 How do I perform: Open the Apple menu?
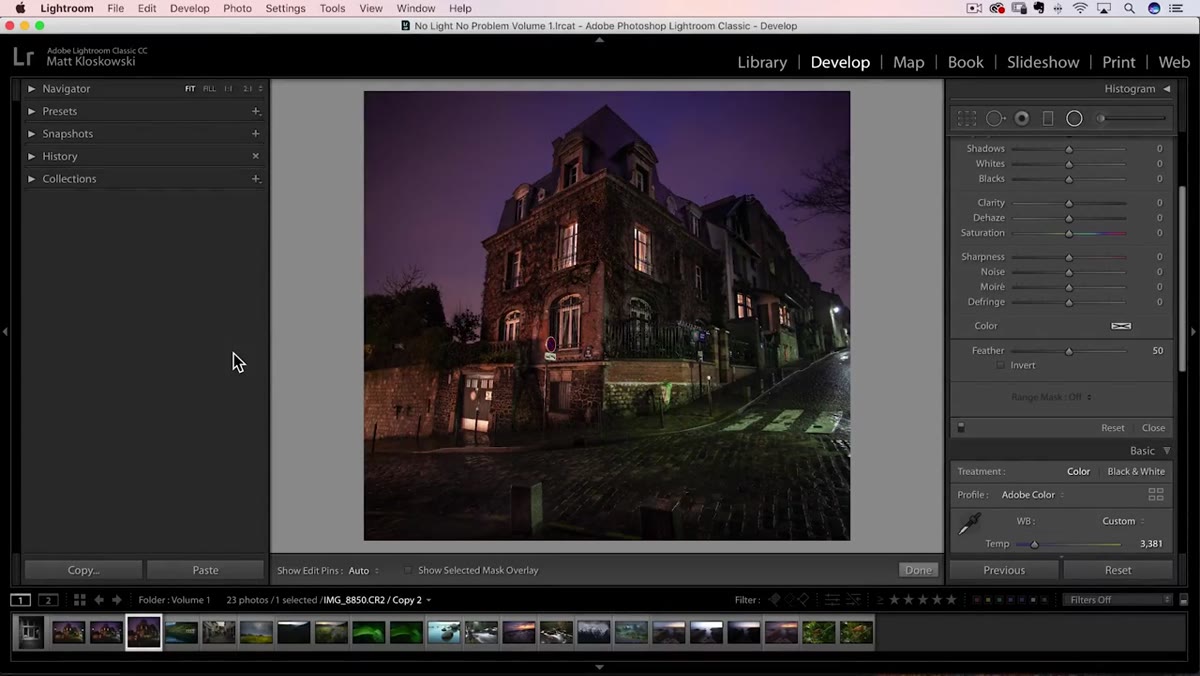[19, 8]
